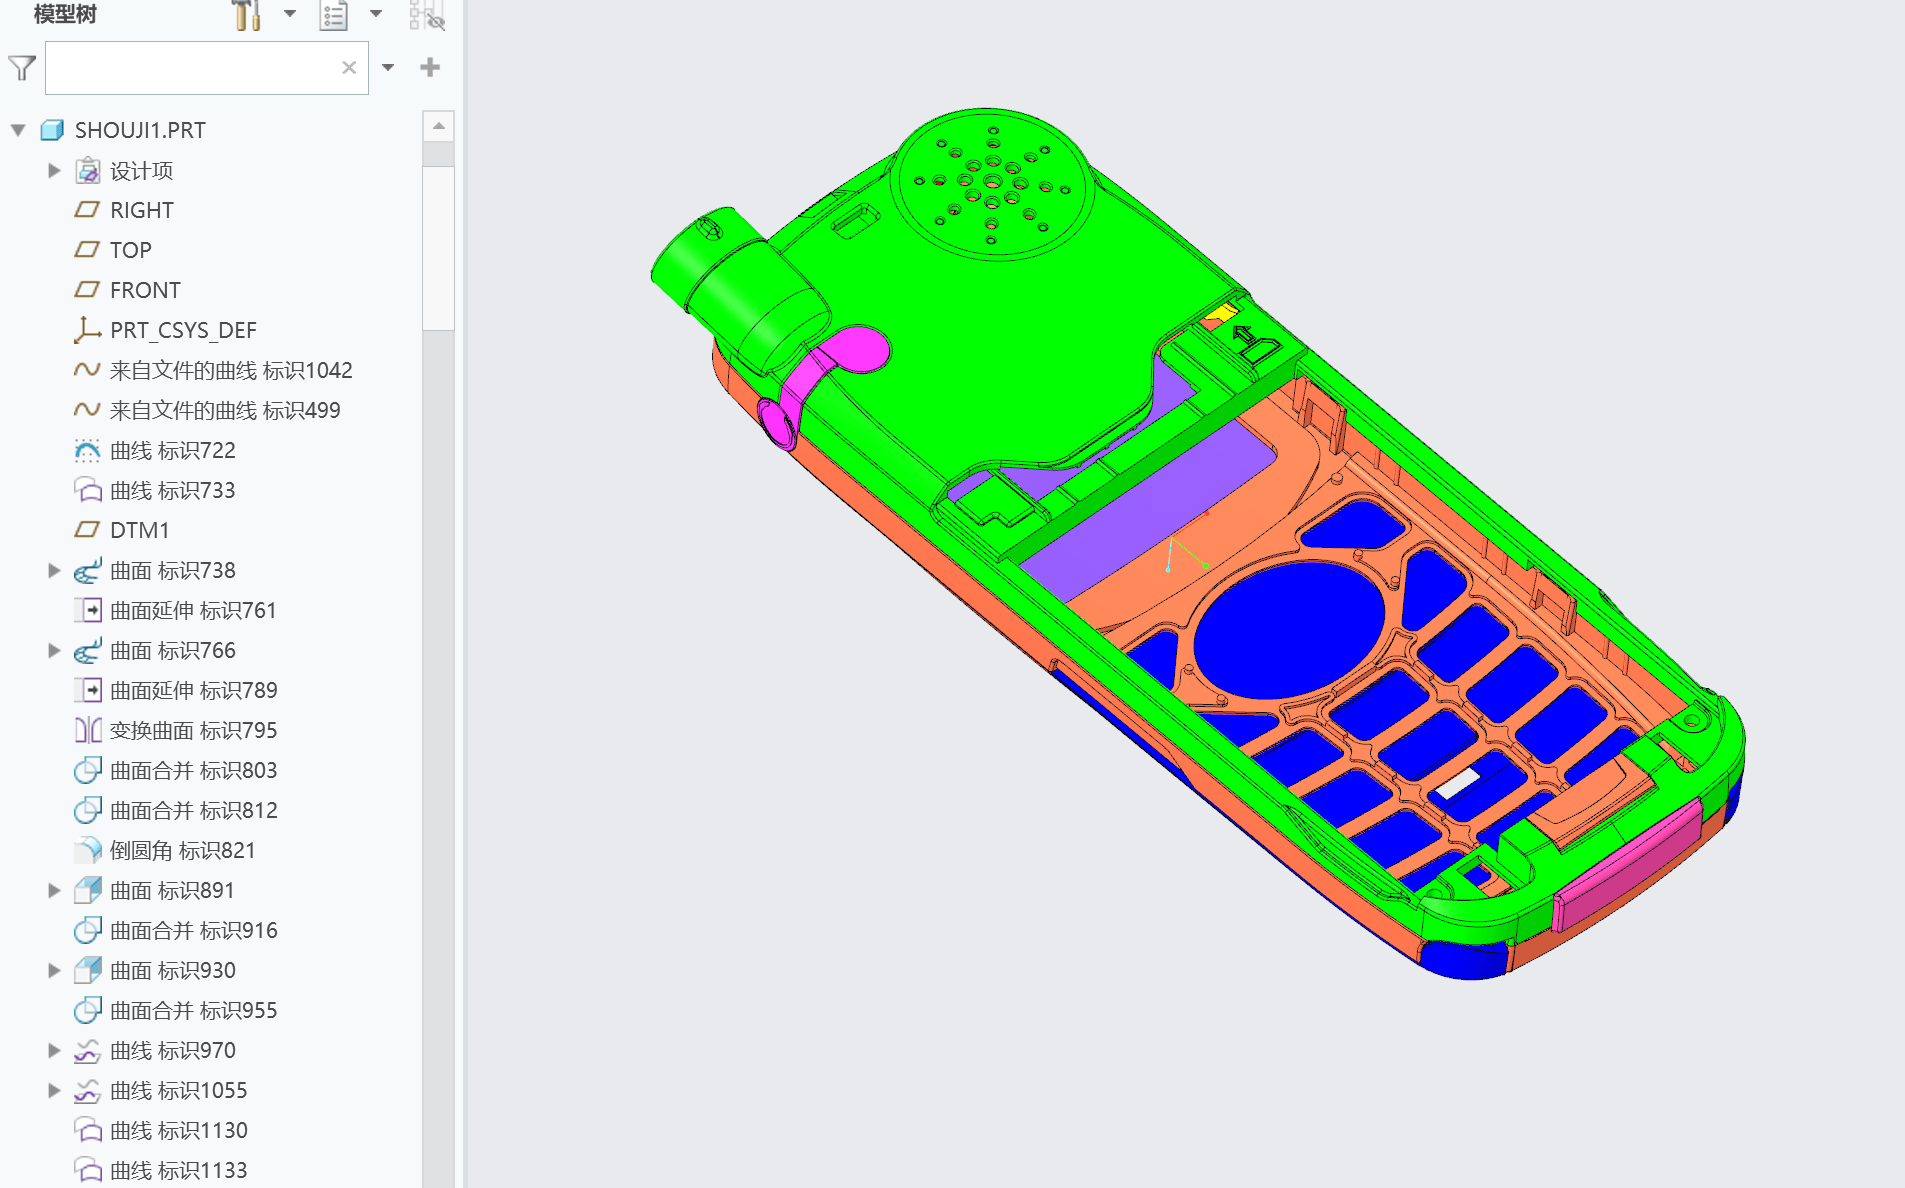Select the 设计项 folder icon
The image size is (1905, 1188).
tap(88, 171)
